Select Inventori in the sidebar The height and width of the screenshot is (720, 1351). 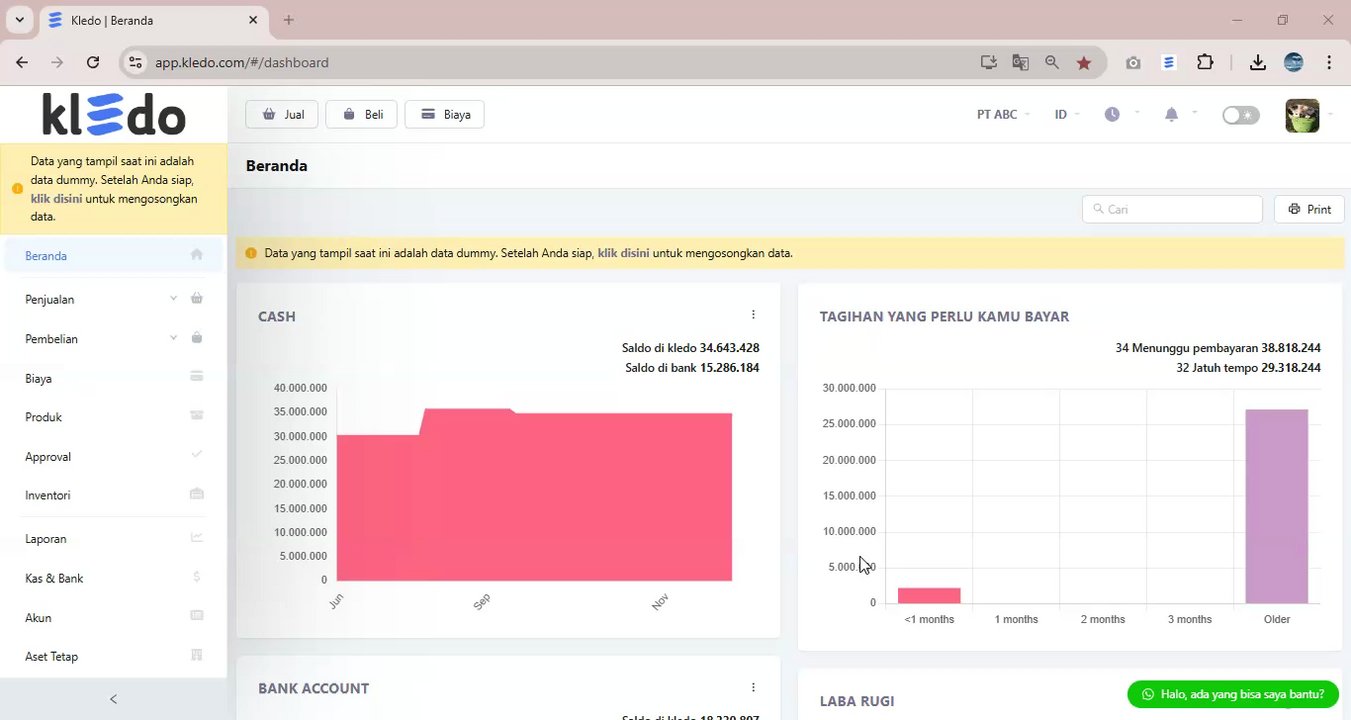(113, 495)
